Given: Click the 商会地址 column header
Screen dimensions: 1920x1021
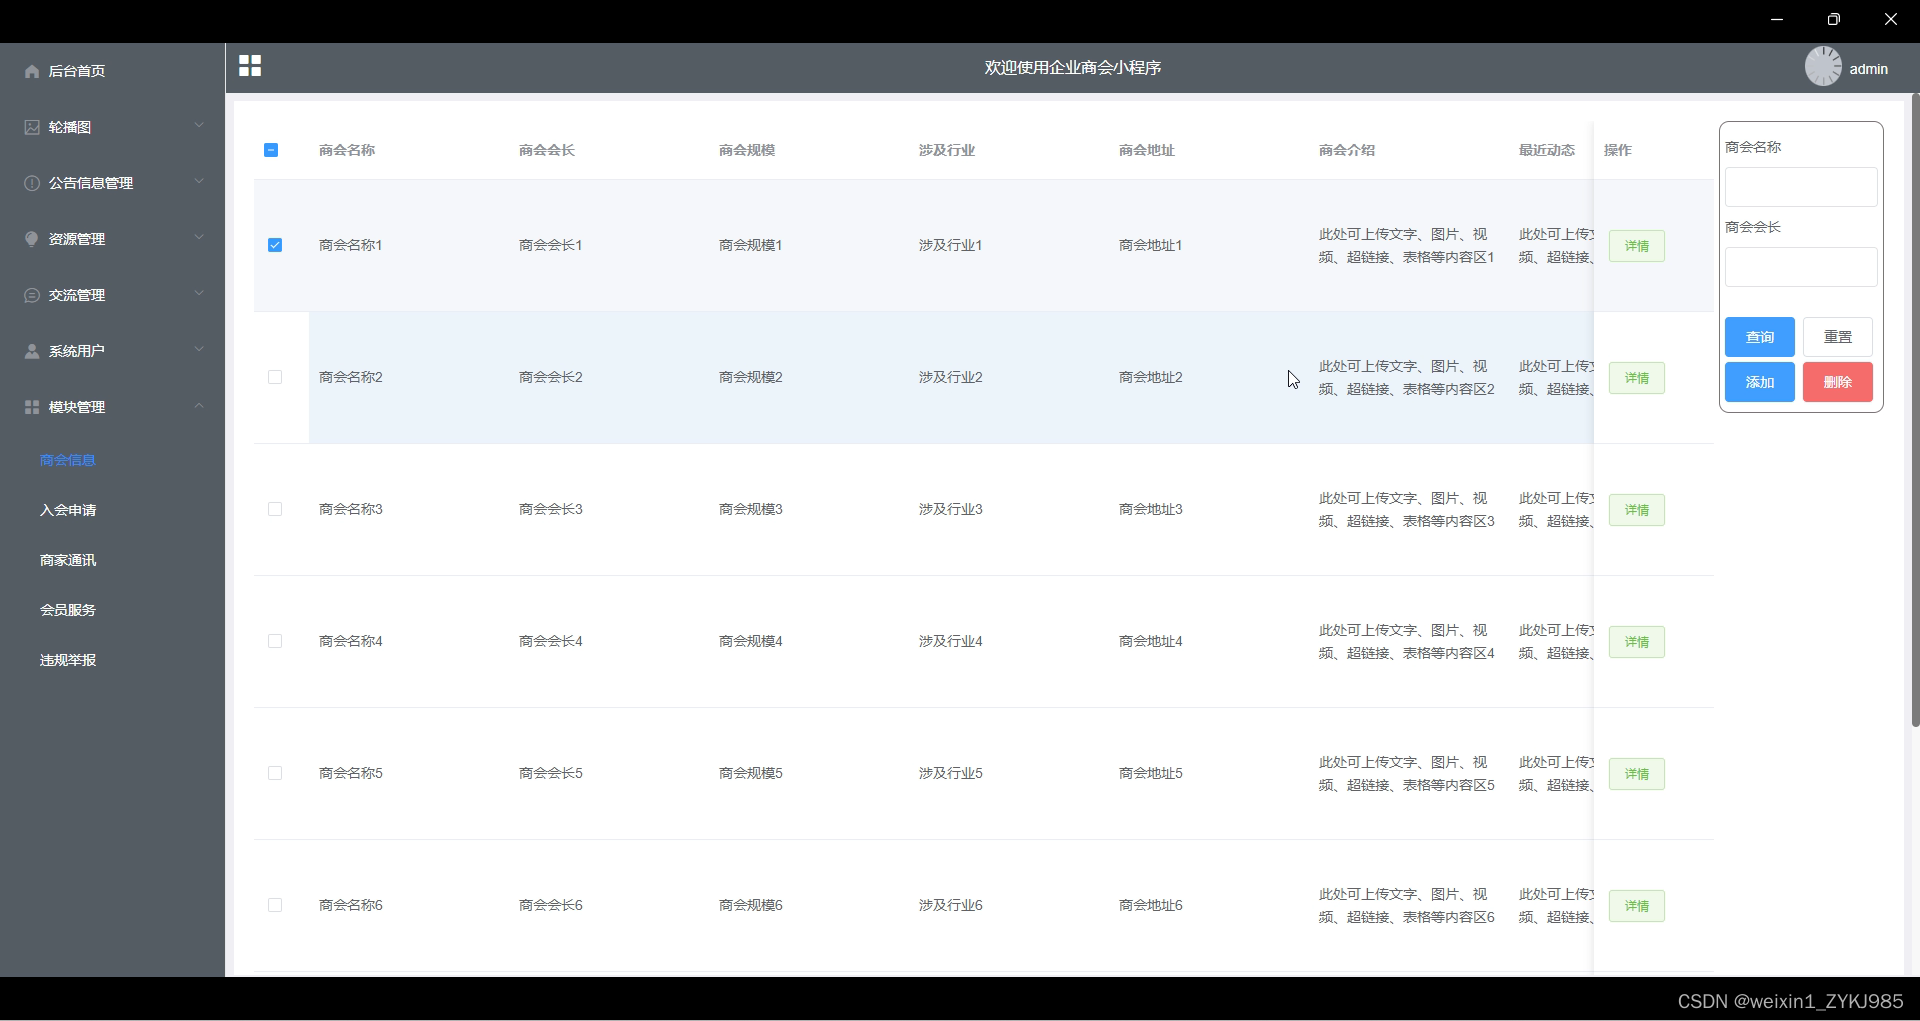Looking at the screenshot, I should (x=1147, y=150).
